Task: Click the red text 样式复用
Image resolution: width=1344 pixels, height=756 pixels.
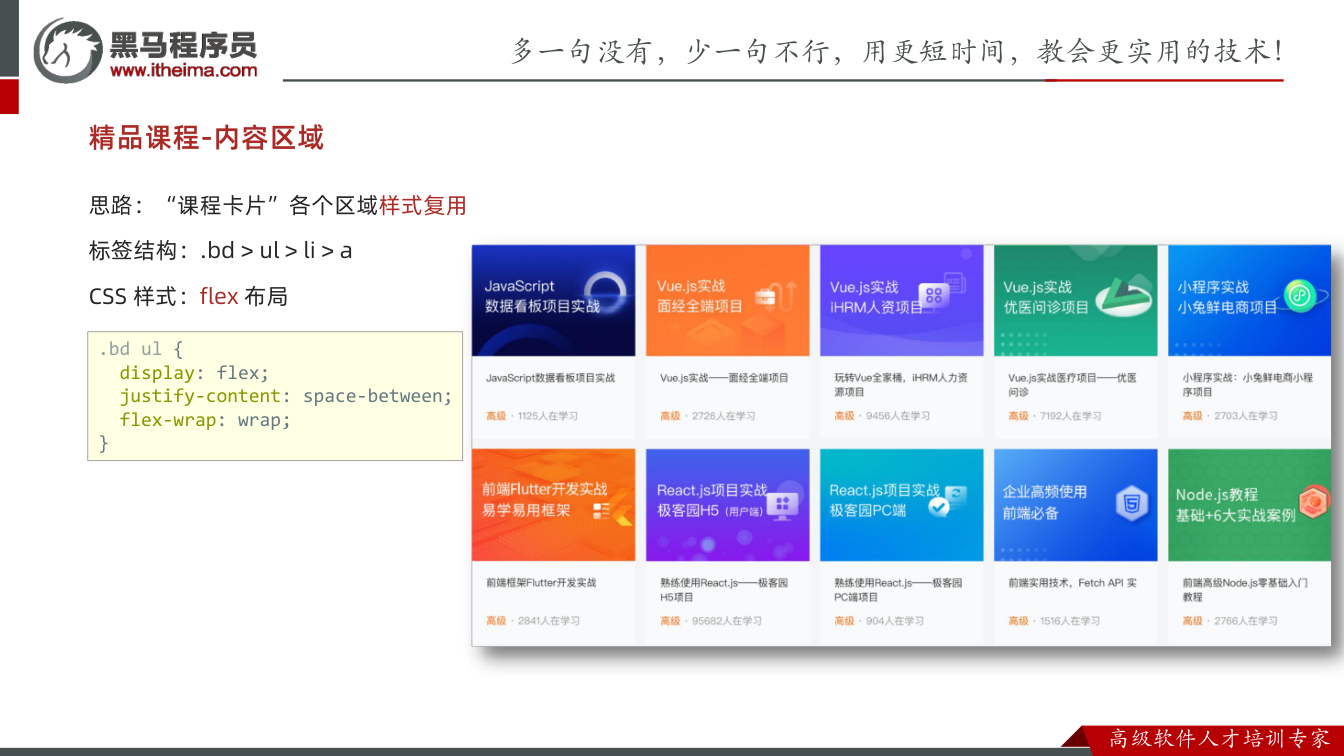Action: (423, 206)
